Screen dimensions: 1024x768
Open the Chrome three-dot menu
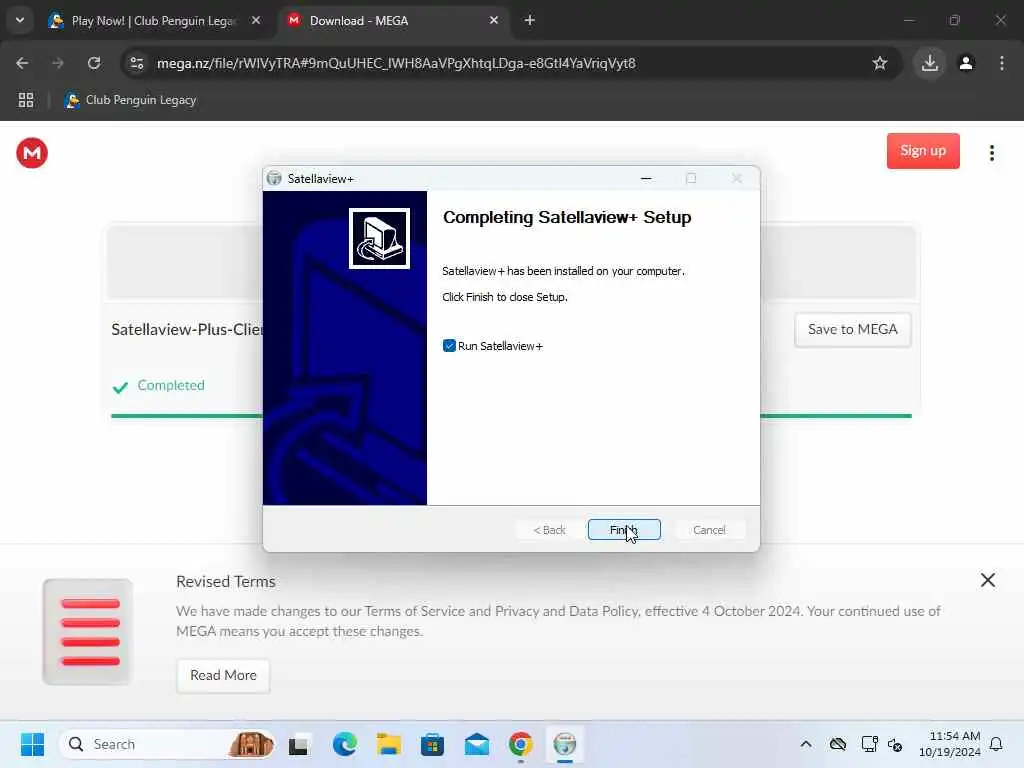[1002, 63]
